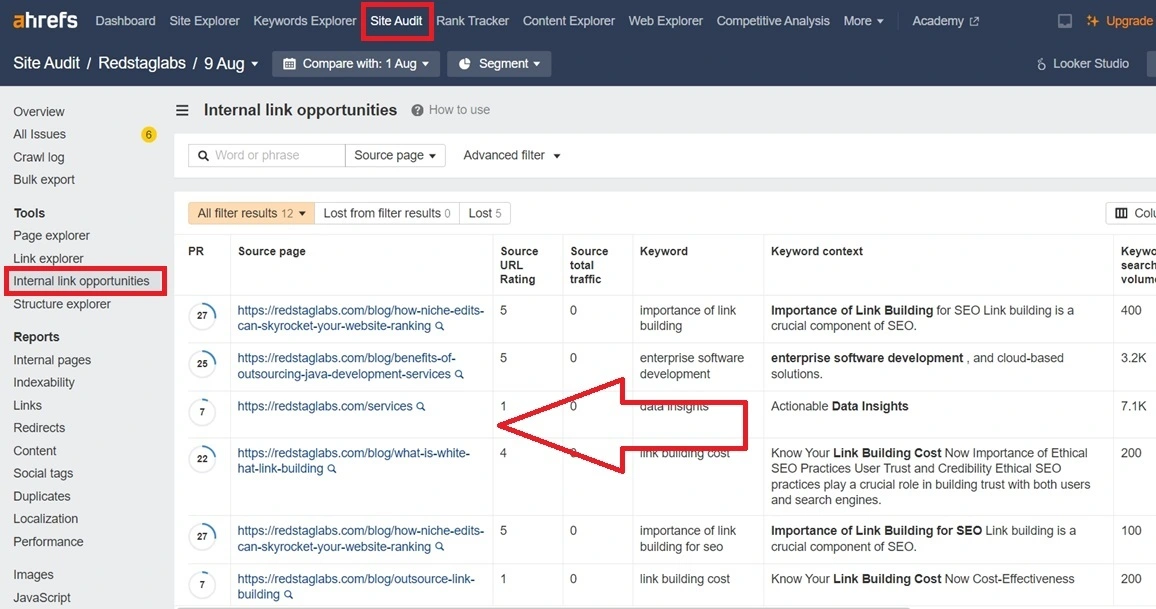The width and height of the screenshot is (1156, 609).
Task: Expand the Compare with: 1 Aug dropdown
Action: click(x=356, y=64)
